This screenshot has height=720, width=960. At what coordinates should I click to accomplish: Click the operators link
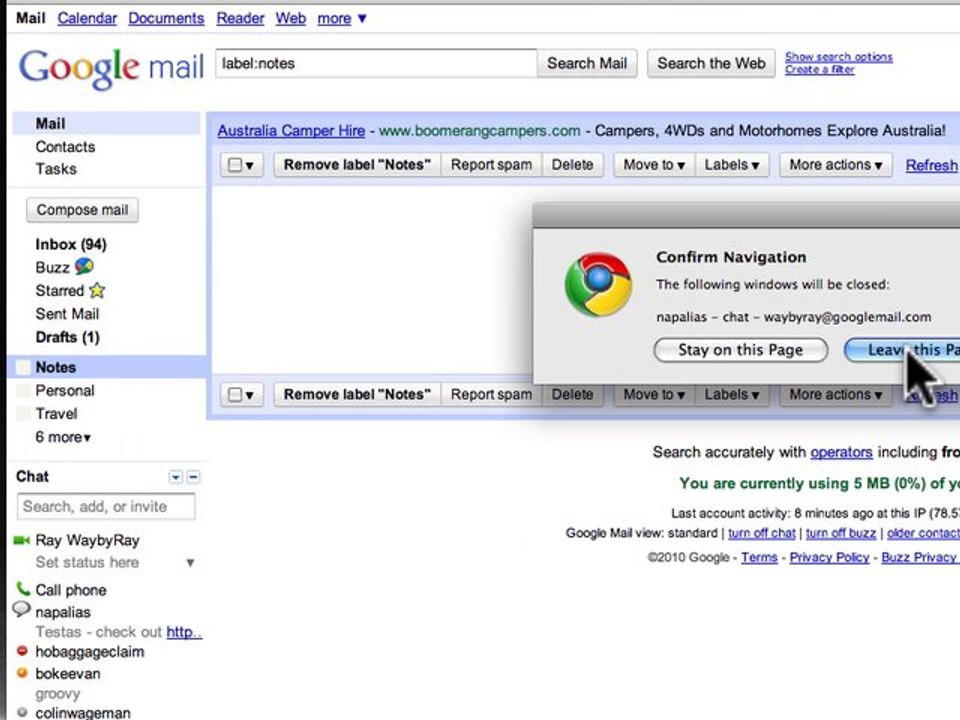pos(841,452)
